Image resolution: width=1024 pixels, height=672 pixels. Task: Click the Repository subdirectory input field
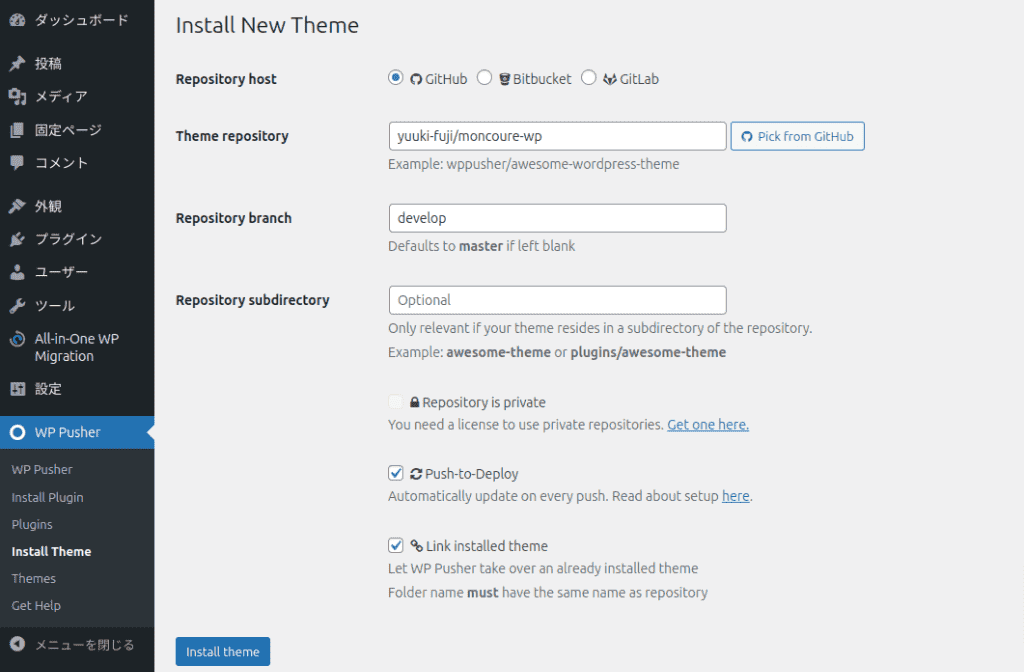[x=557, y=300]
